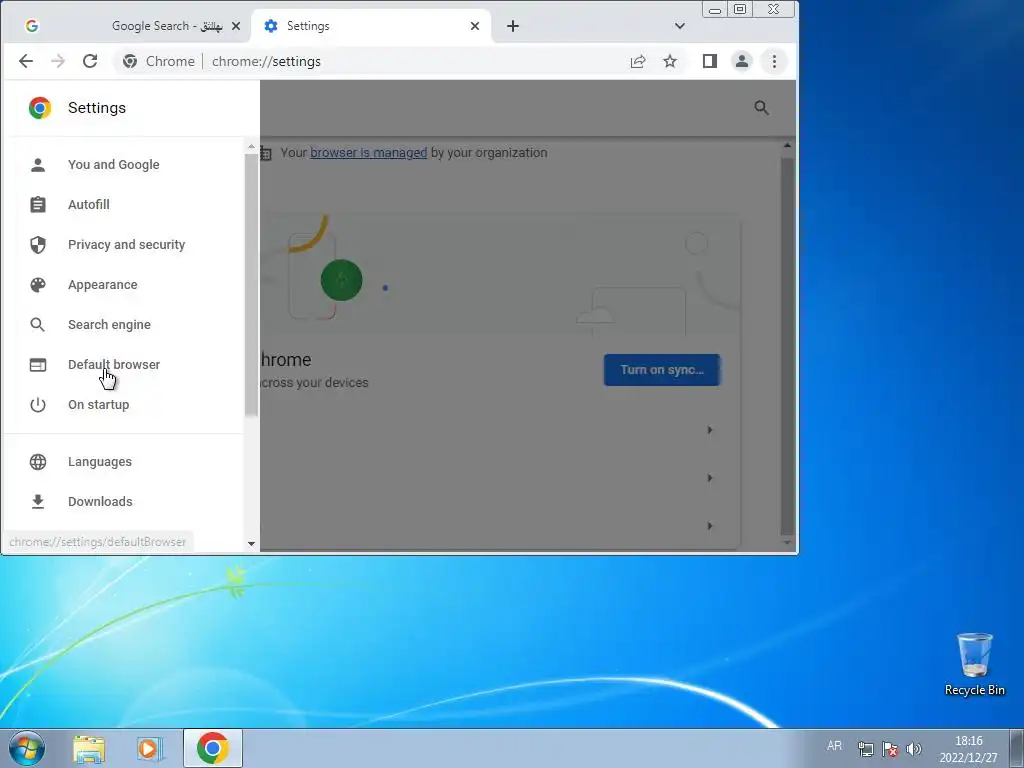Image resolution: width=1024 pixels, height=768 pixels.
Task: Click the shield icon for Privacy and security
Action: 38,245
